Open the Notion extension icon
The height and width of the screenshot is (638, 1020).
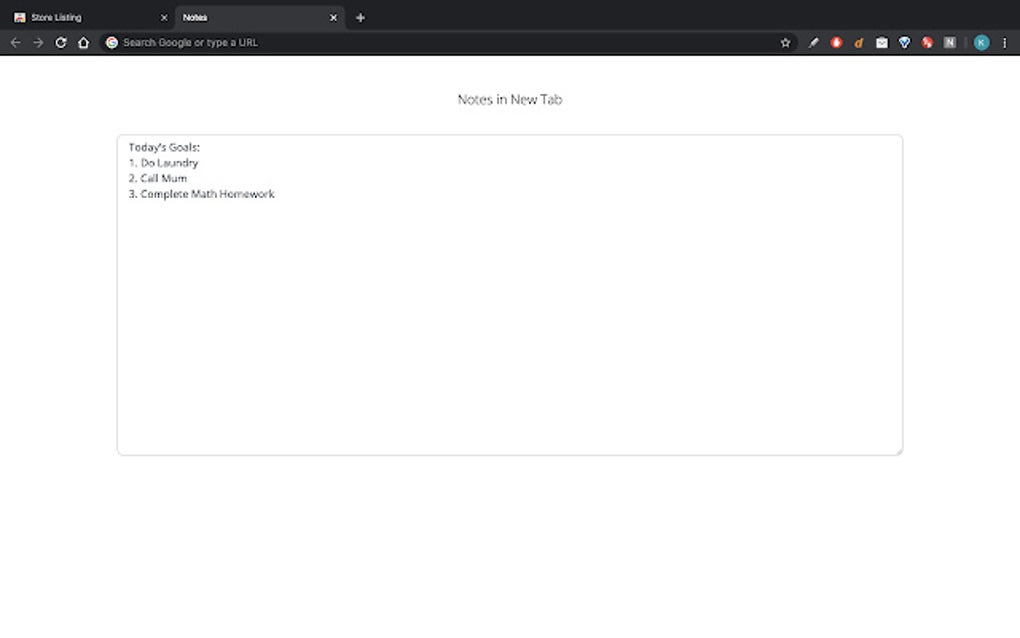949,42
